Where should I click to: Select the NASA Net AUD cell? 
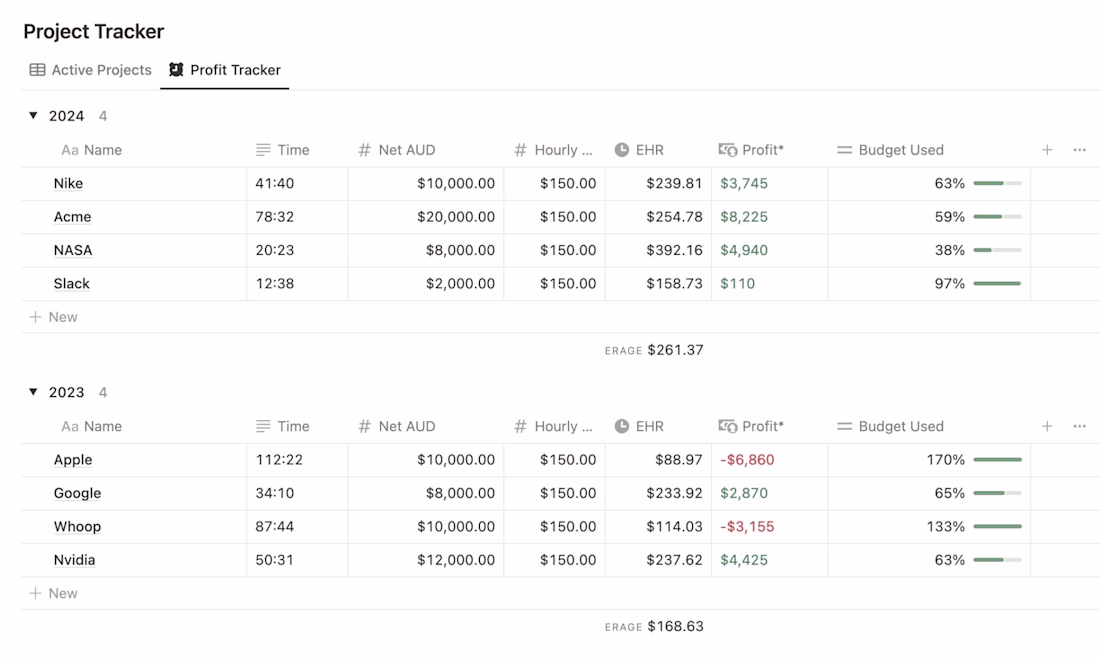[x=426, y=250]
